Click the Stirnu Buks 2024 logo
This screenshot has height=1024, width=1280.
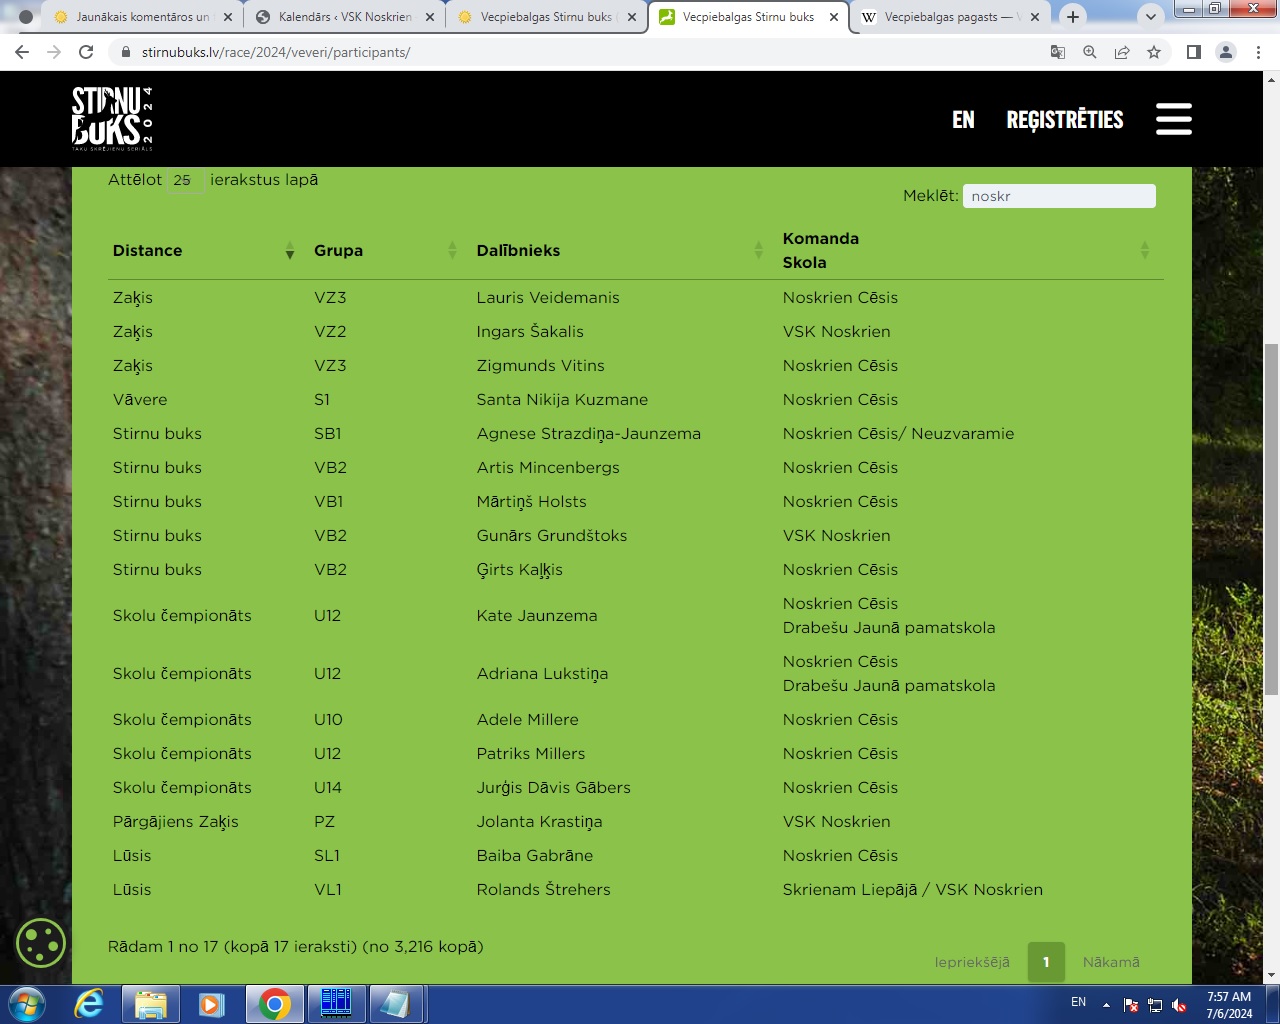(x=112, y=118)
